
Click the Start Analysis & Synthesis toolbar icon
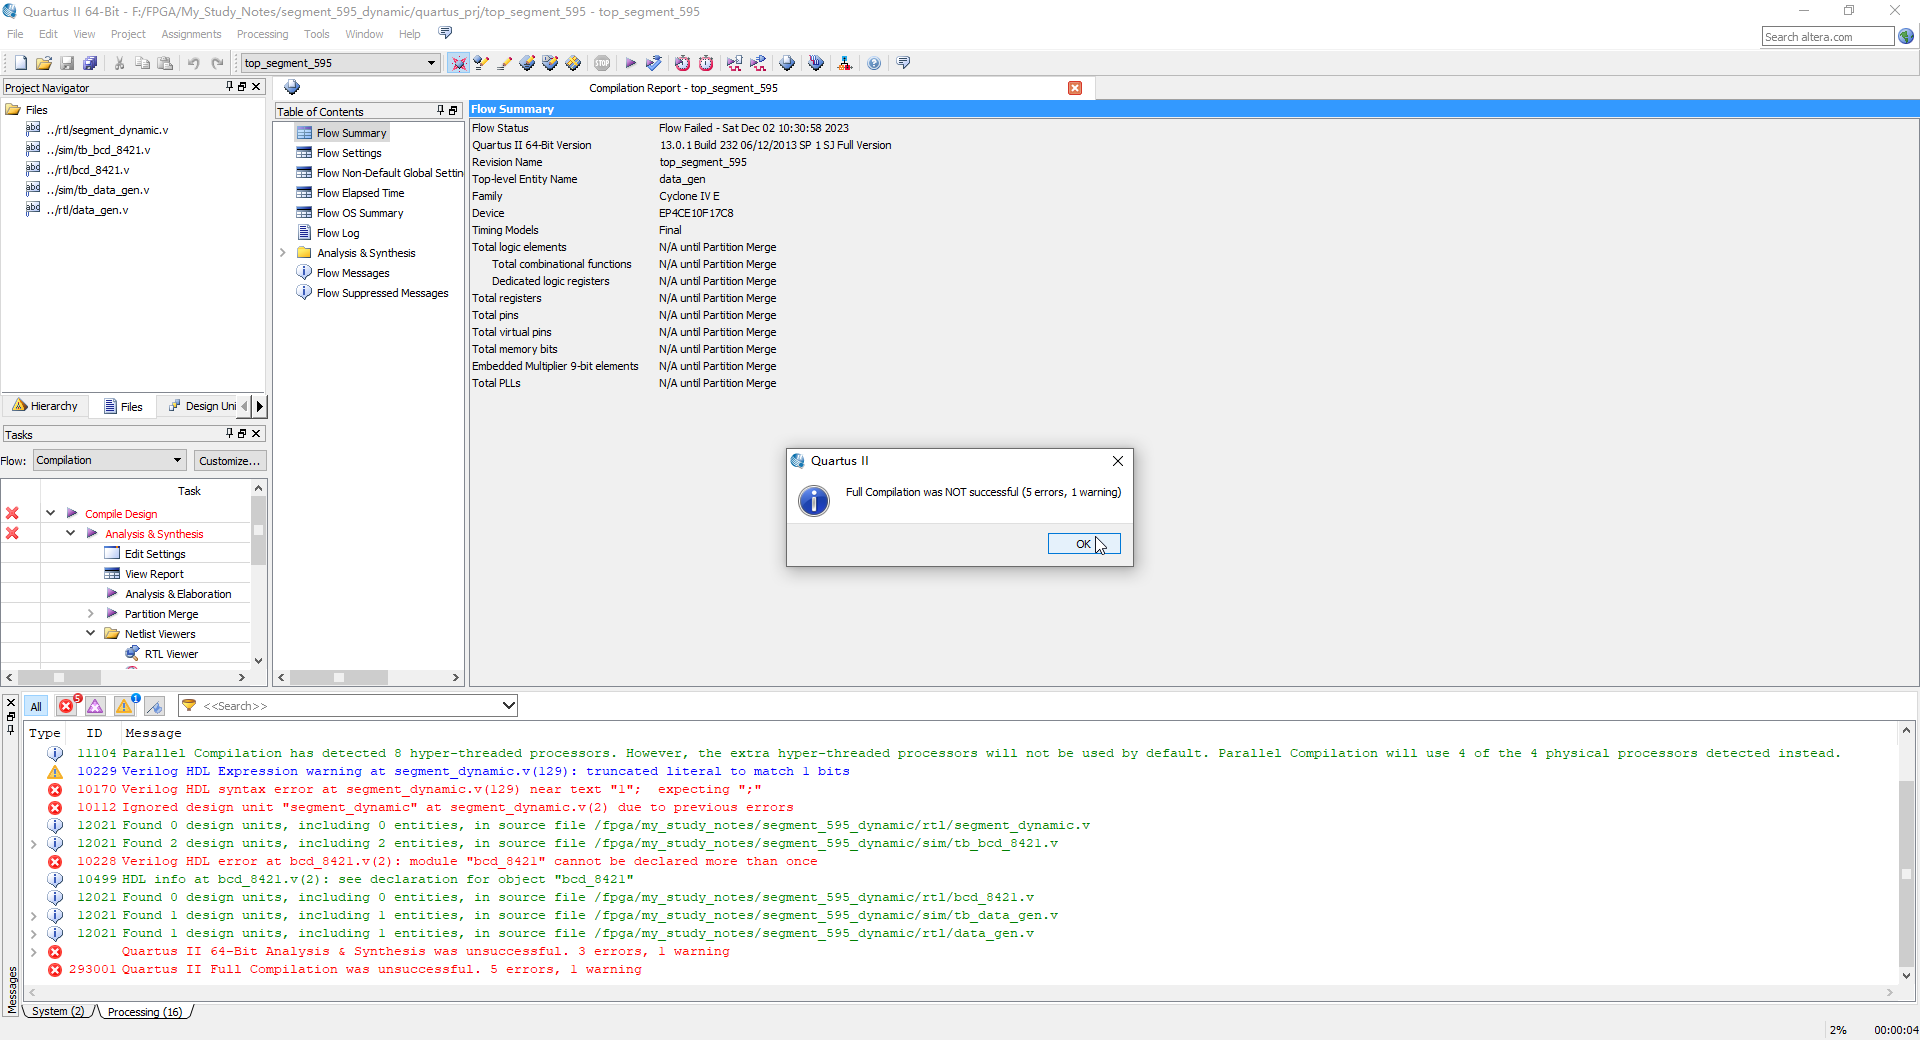click(x=654, y=63)
